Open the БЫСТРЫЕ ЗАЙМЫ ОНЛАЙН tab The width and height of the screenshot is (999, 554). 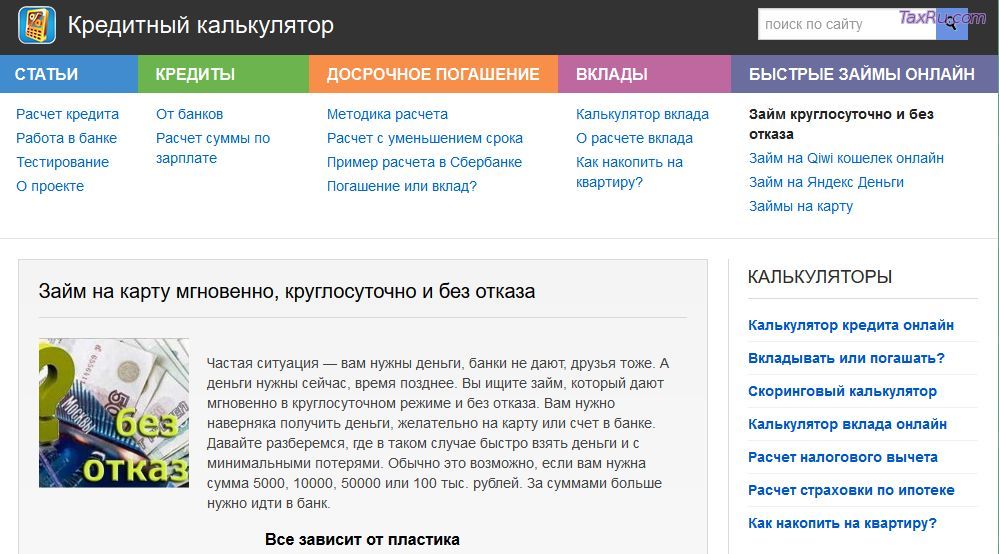(x=865, y=74)
